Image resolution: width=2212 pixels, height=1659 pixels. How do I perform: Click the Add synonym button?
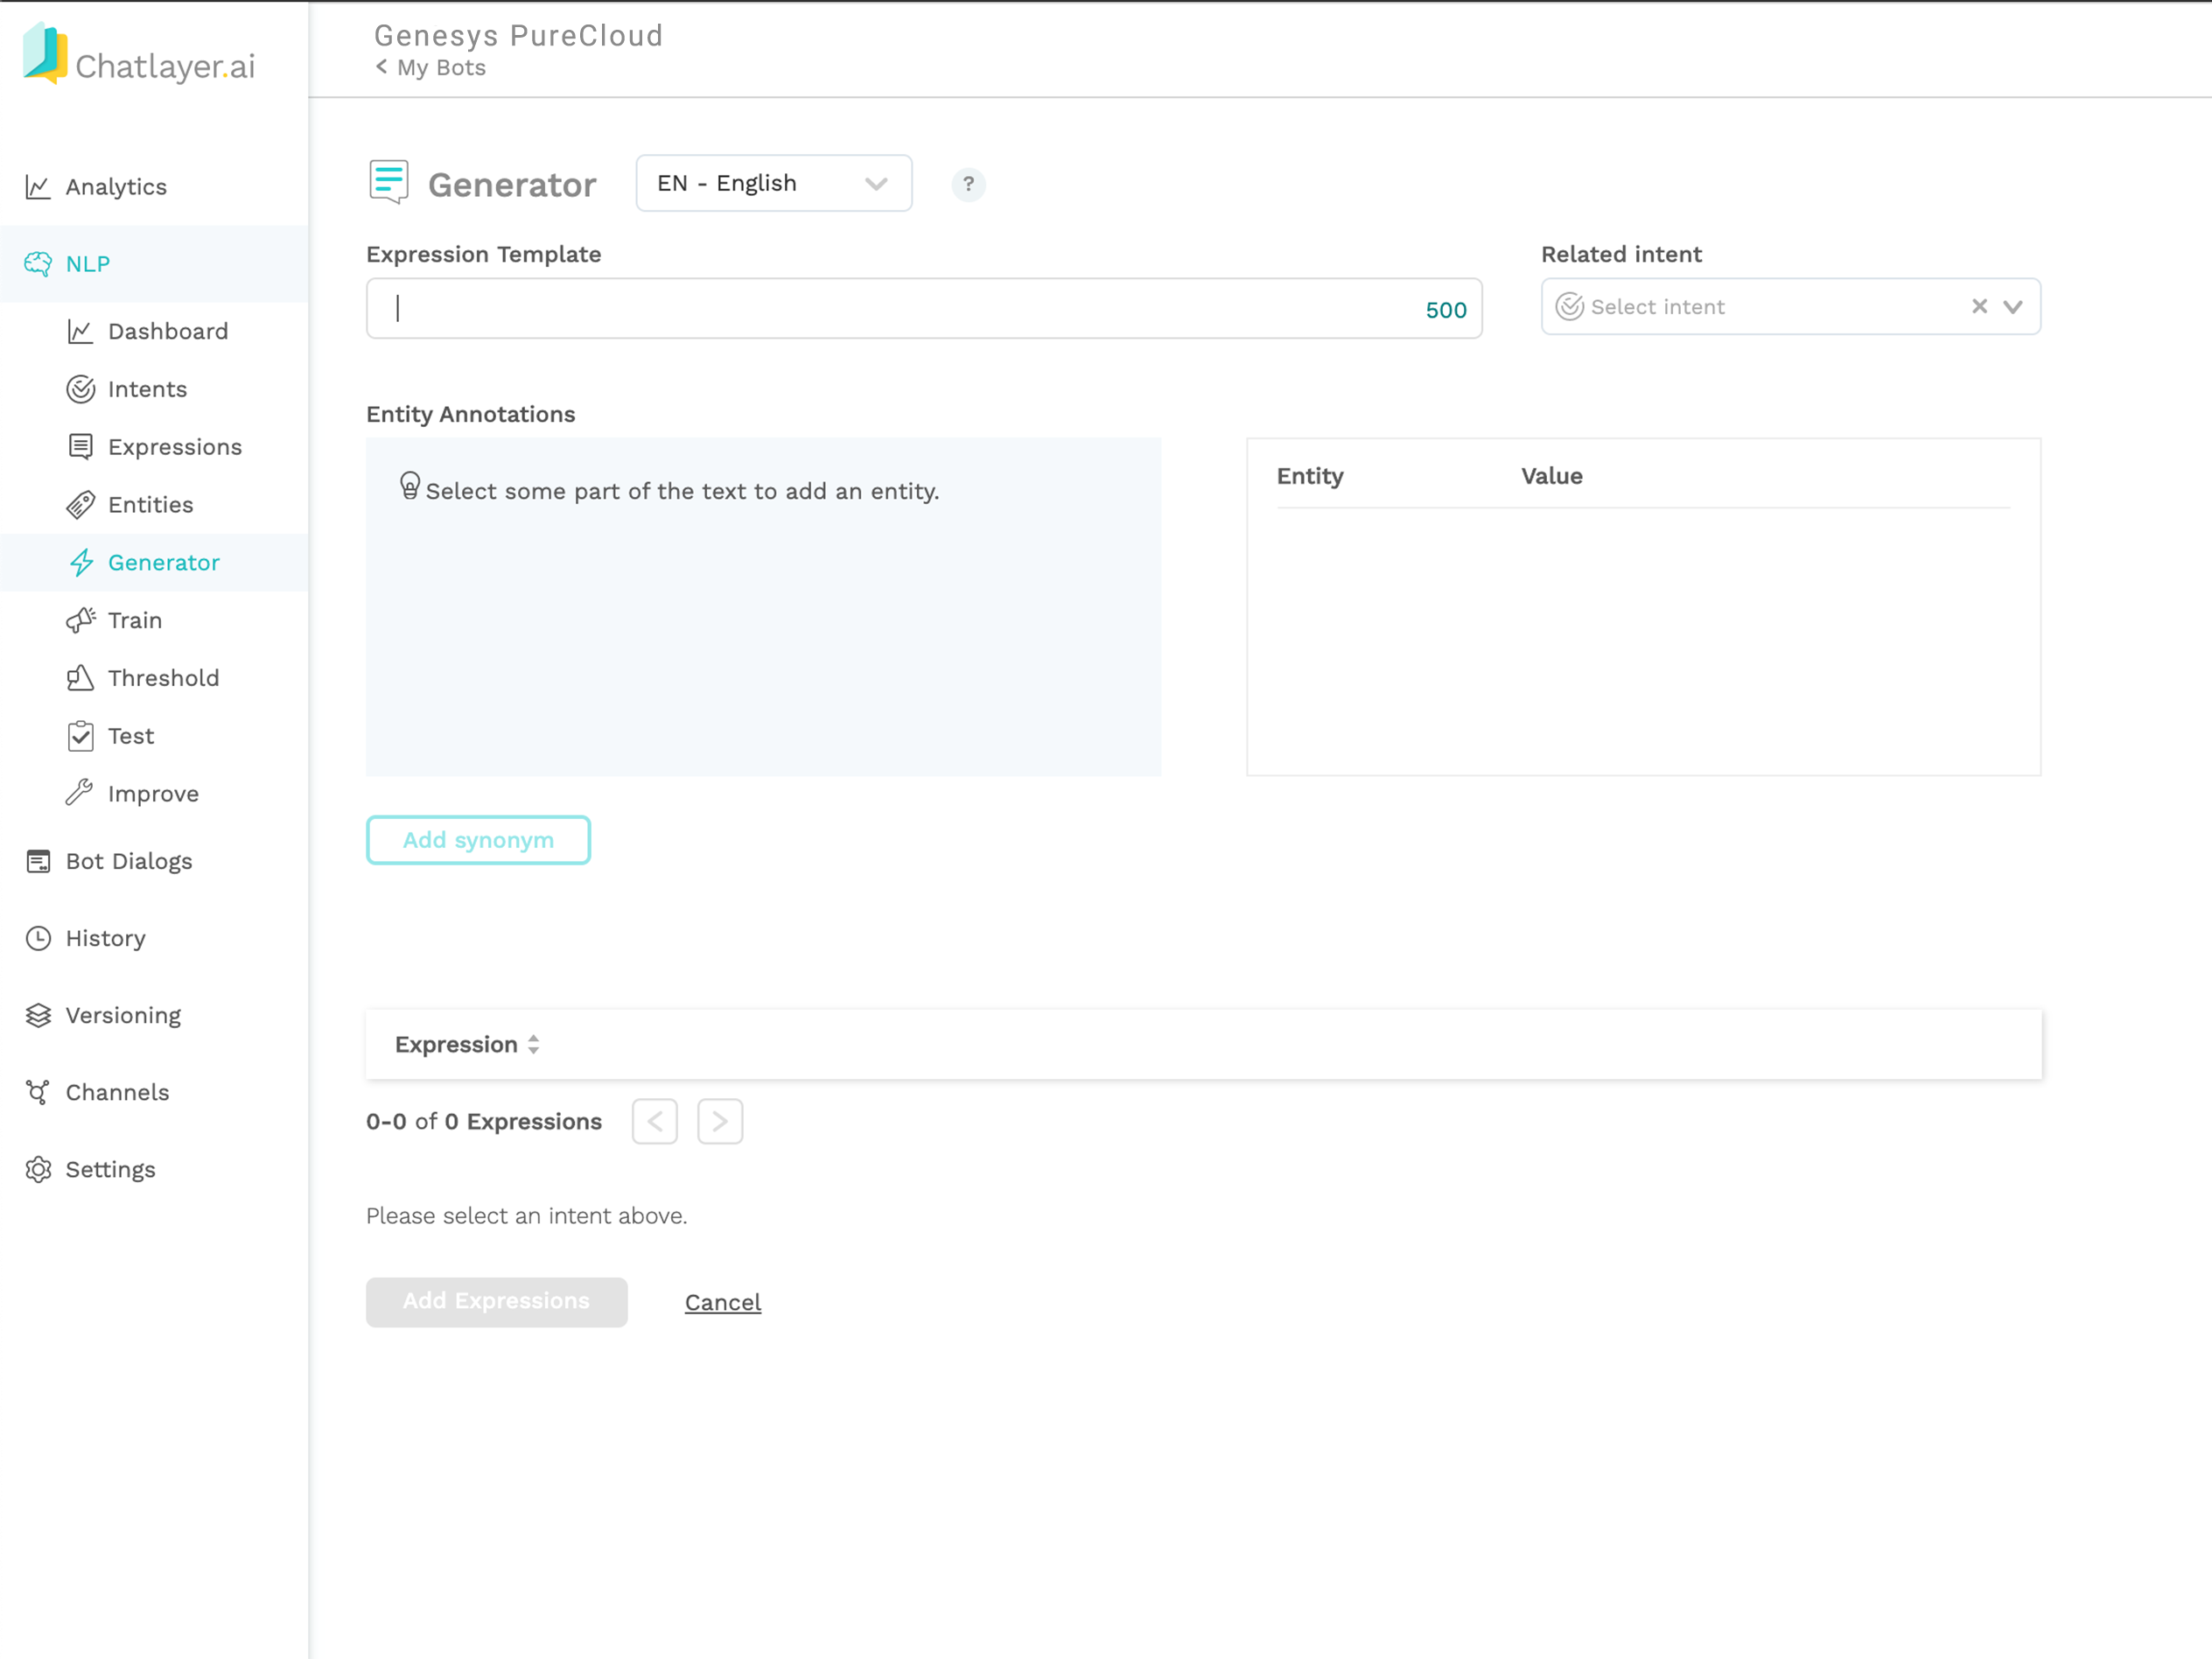point(478,840)
